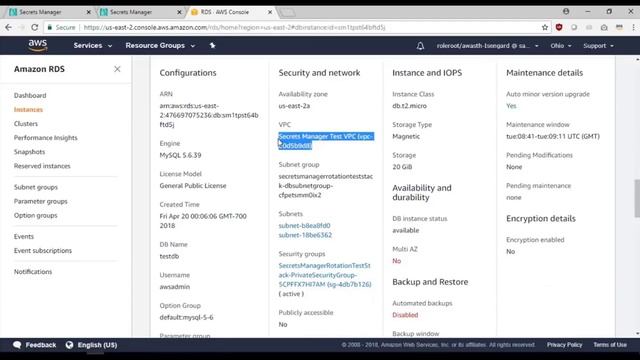Click the testdb DB Name value
Viewport: 640px width, 360px height.
[169, 256]
